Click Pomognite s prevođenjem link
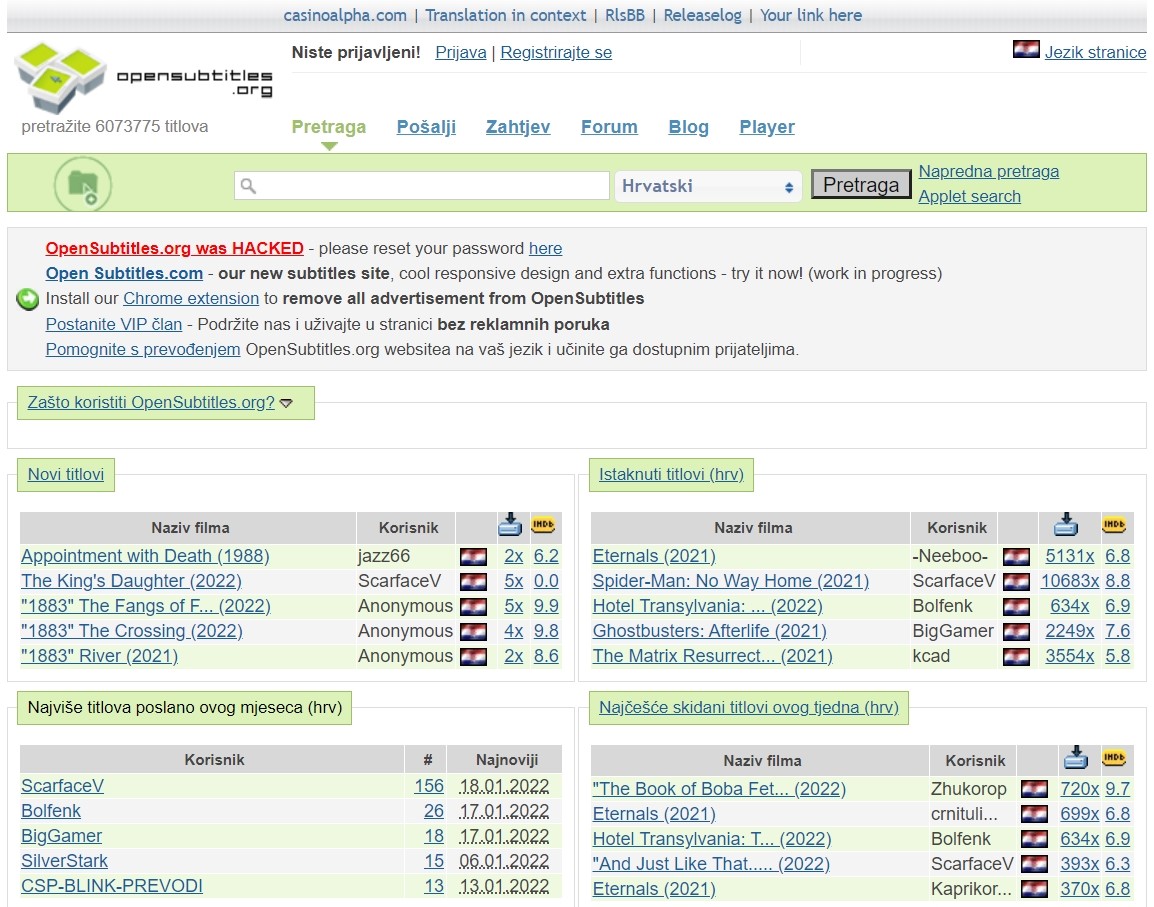Viewport: 1154px width, 907px height. (x=143, y=349)
